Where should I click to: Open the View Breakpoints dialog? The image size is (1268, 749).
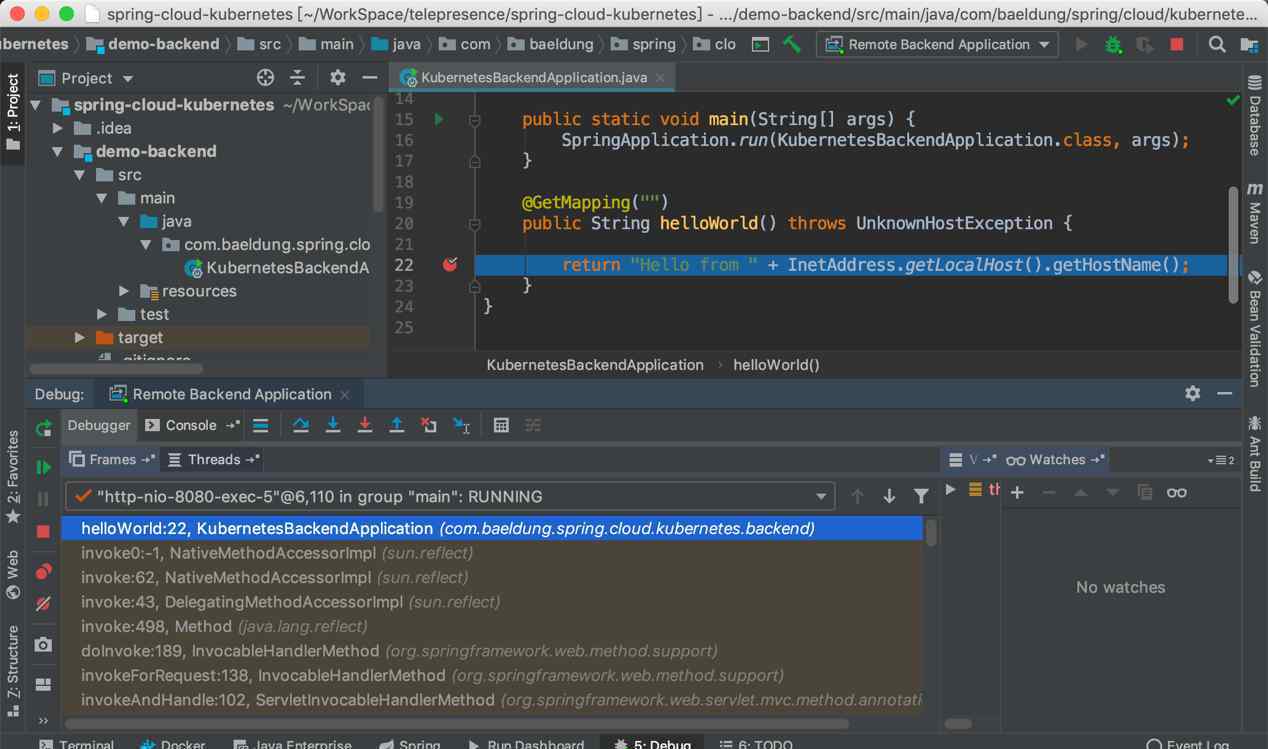click(x=43, y=572)
